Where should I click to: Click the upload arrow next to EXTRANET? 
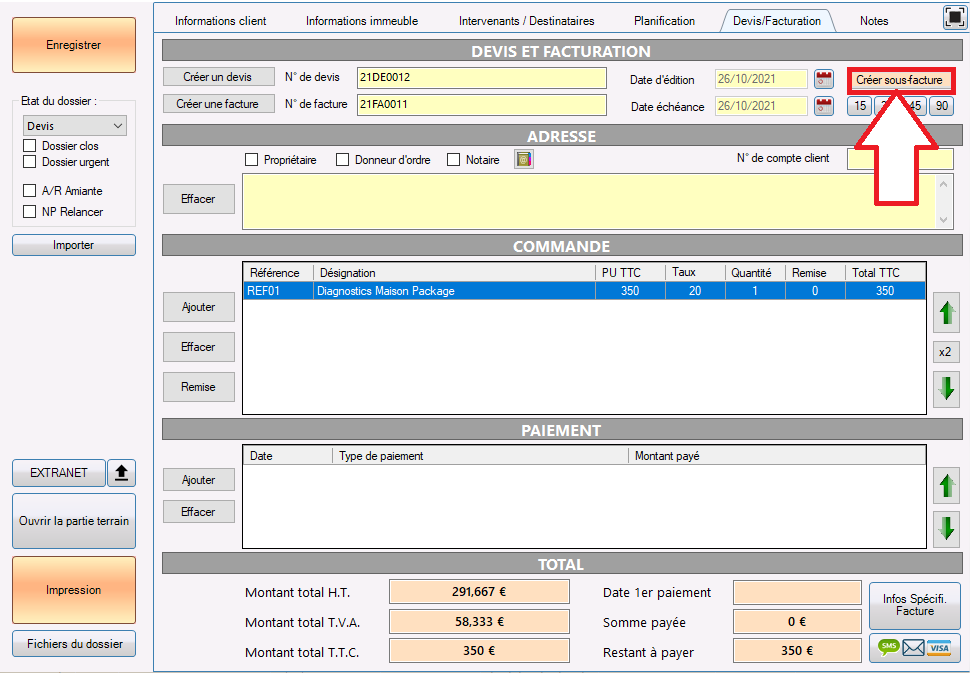pos(121,473)
